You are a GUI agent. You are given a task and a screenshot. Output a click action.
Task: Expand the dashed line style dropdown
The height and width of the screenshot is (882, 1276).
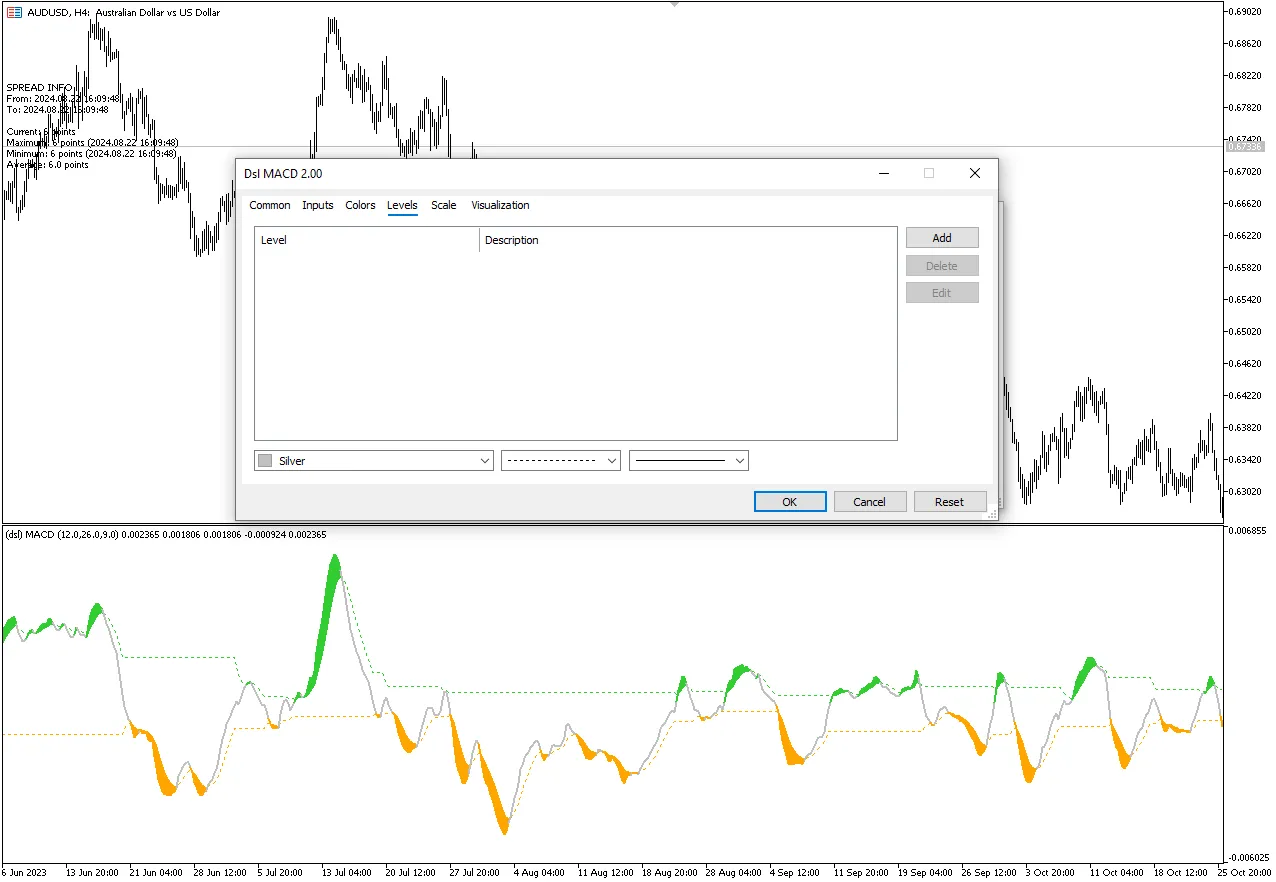(560, 461)
